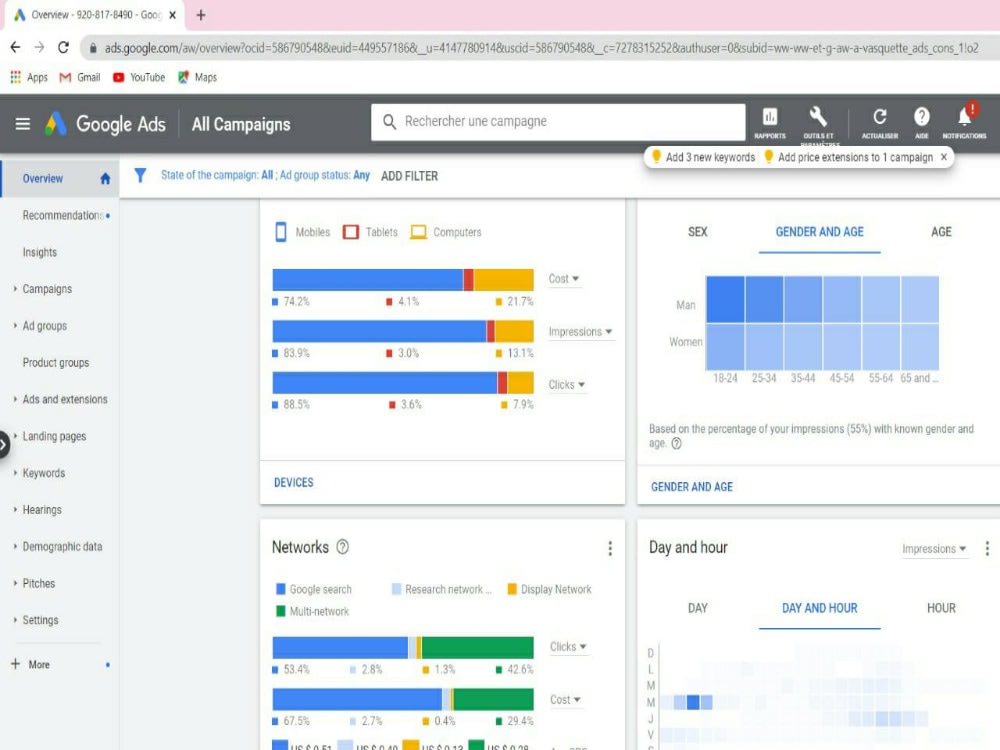Open the Cost dropdown in Devices card

click(x=564, y=279)
